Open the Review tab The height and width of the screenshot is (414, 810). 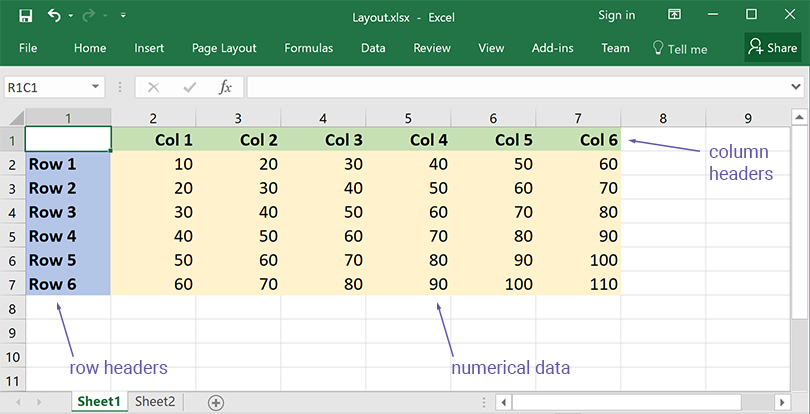(x=432, y=48)
